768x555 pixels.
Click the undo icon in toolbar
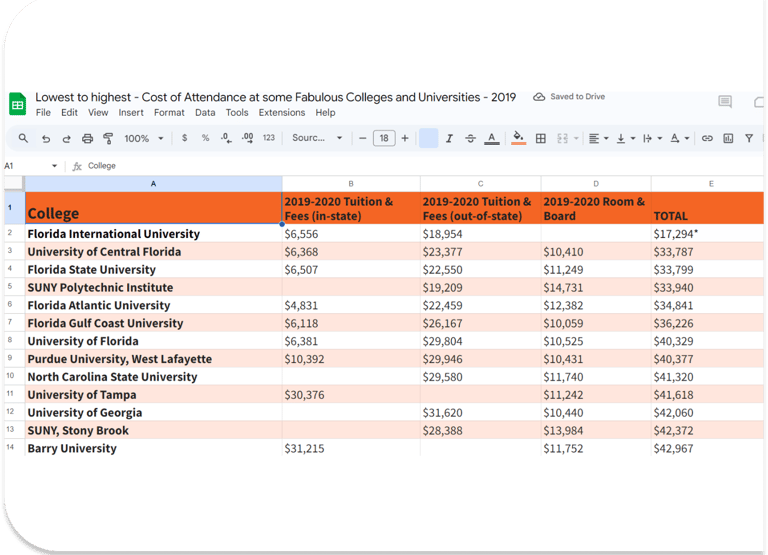click(x=46, y=139)
